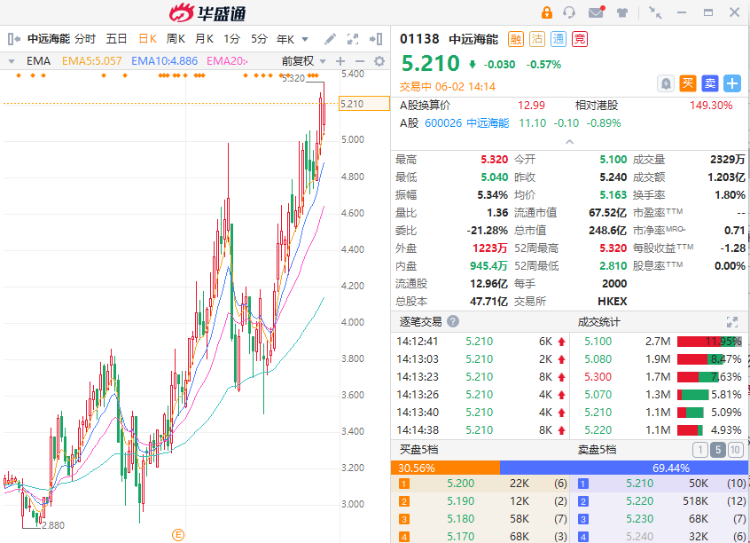Click the stock code 01138
This screenshot has height=543, width=750.
tap(419, 39)
